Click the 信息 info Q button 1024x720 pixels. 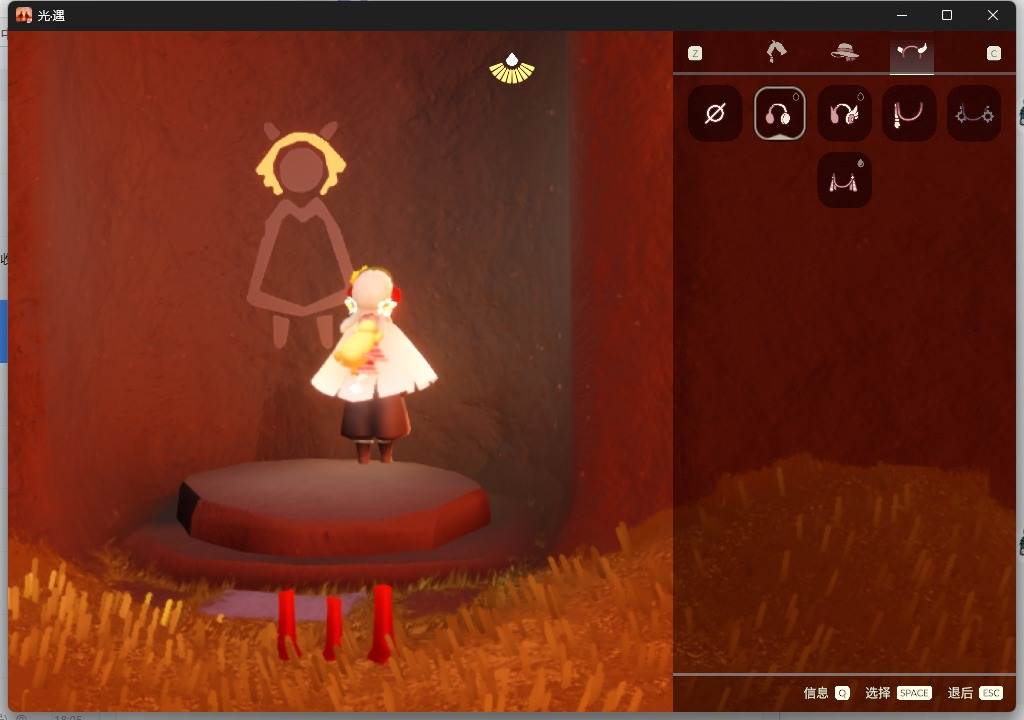[x=826, y=693]
